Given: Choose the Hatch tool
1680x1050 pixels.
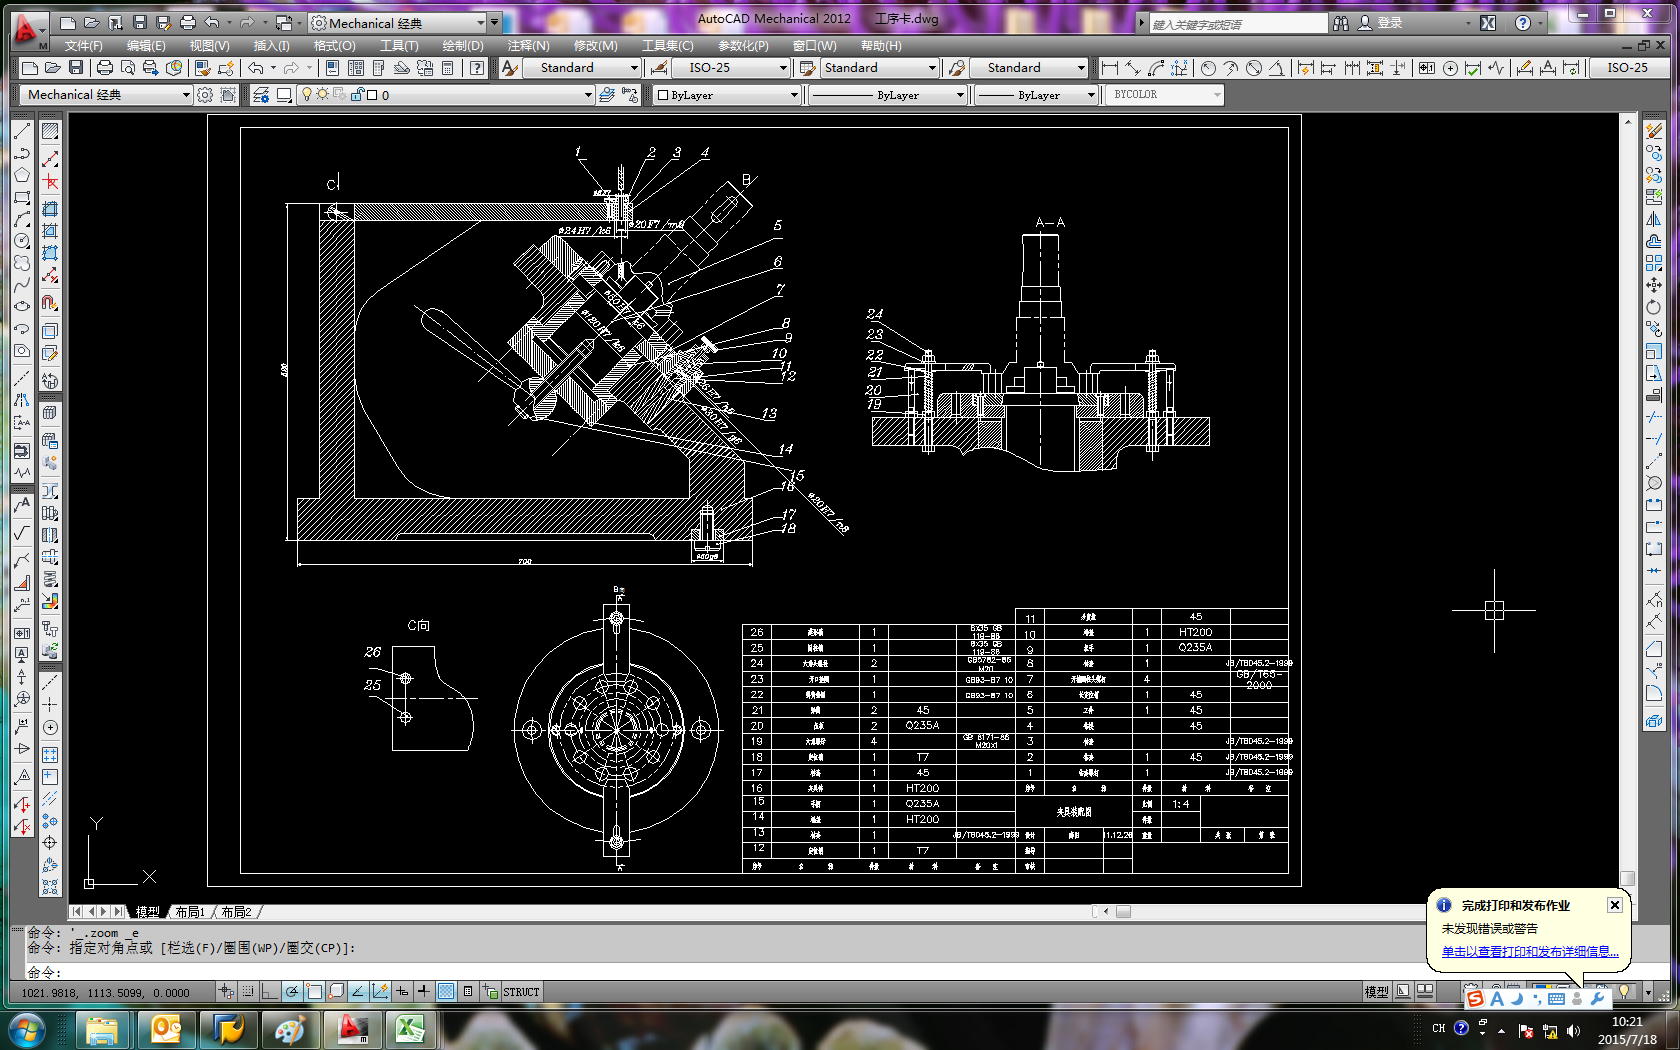Looking at the screenshot, I should pyautogui.click(x=50, y=132).
